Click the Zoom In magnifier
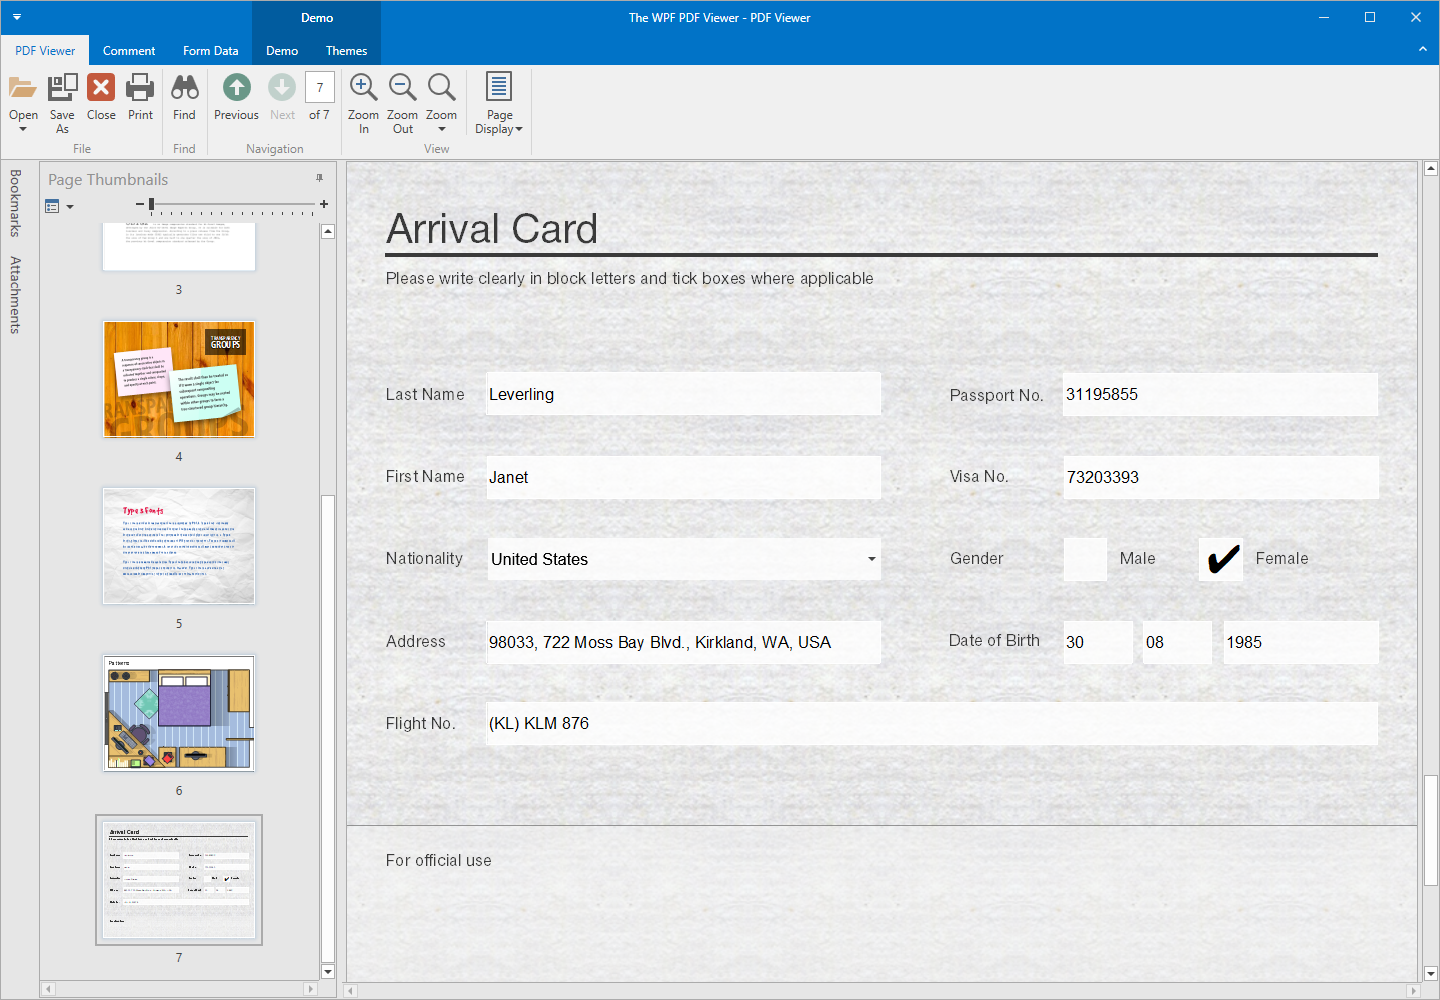1440x1000 pixels. click(x=363, y=89)
